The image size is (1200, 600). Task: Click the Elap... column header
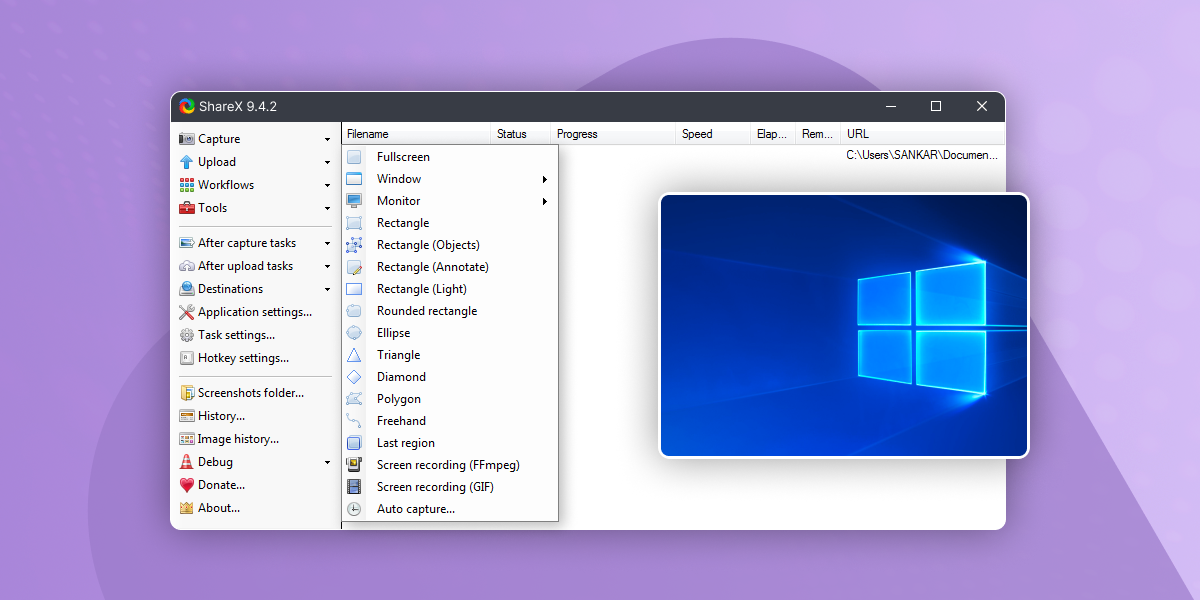point(774,134)
